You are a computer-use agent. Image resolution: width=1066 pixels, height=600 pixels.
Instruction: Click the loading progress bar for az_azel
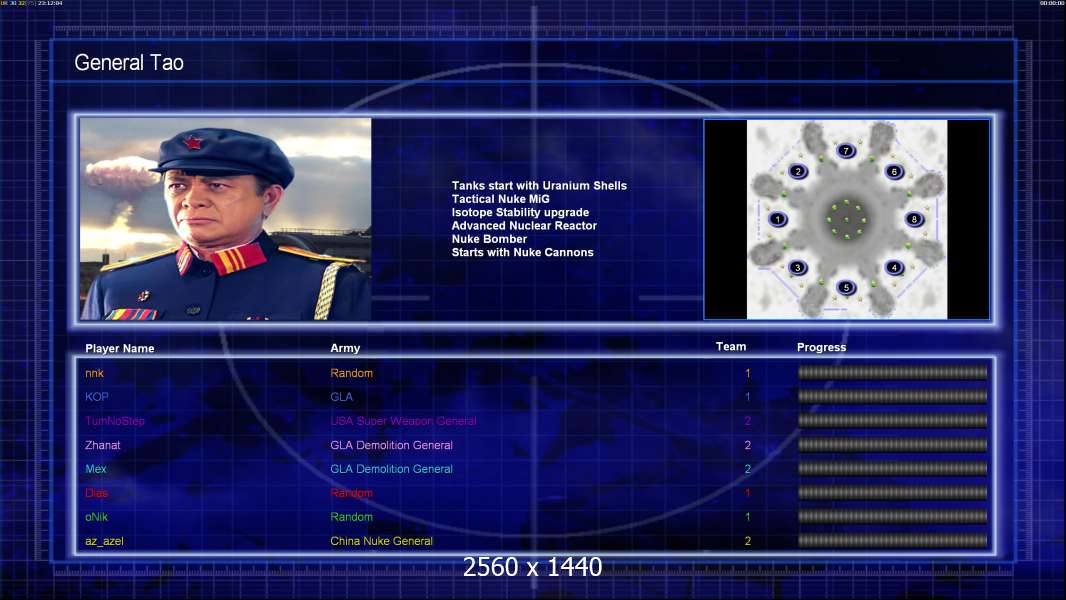pyautogui.click(x=892, y=541)
